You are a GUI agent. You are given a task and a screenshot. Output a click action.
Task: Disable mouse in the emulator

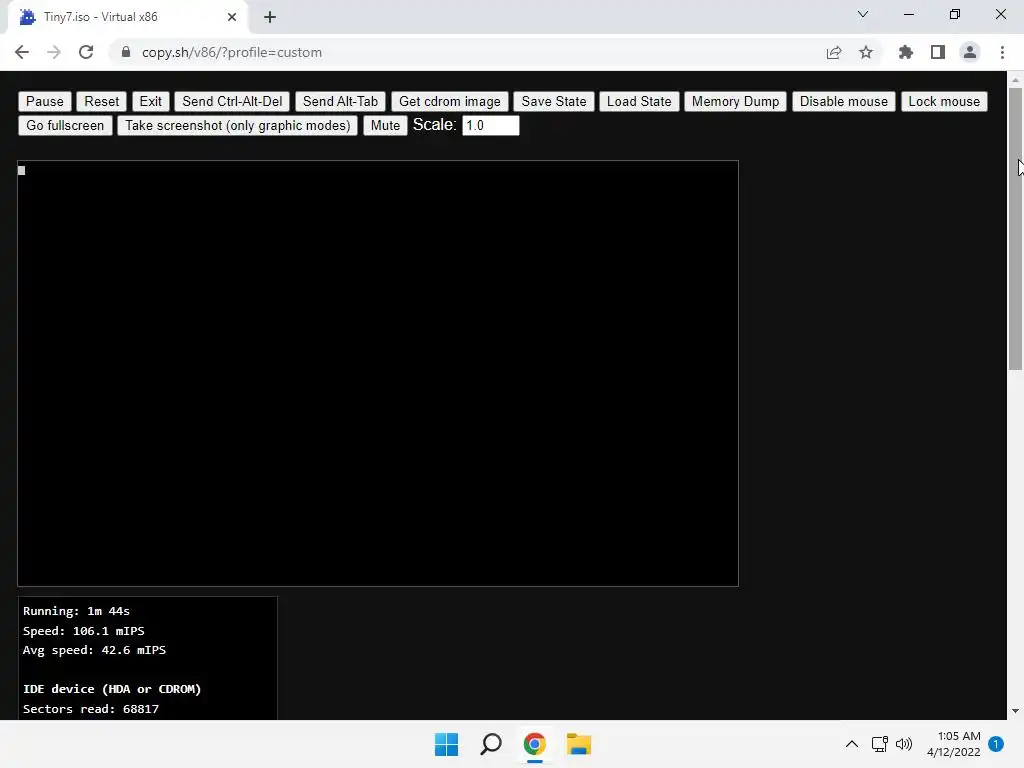[844, 101]
